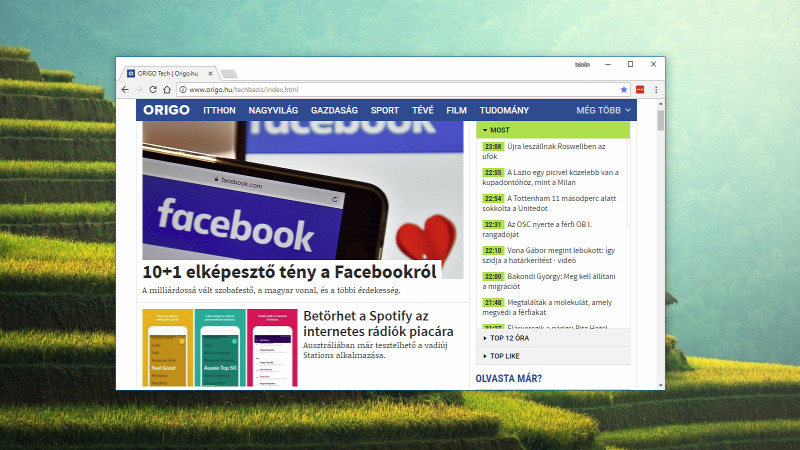Click the site info icon in address bar

(183, 89)
